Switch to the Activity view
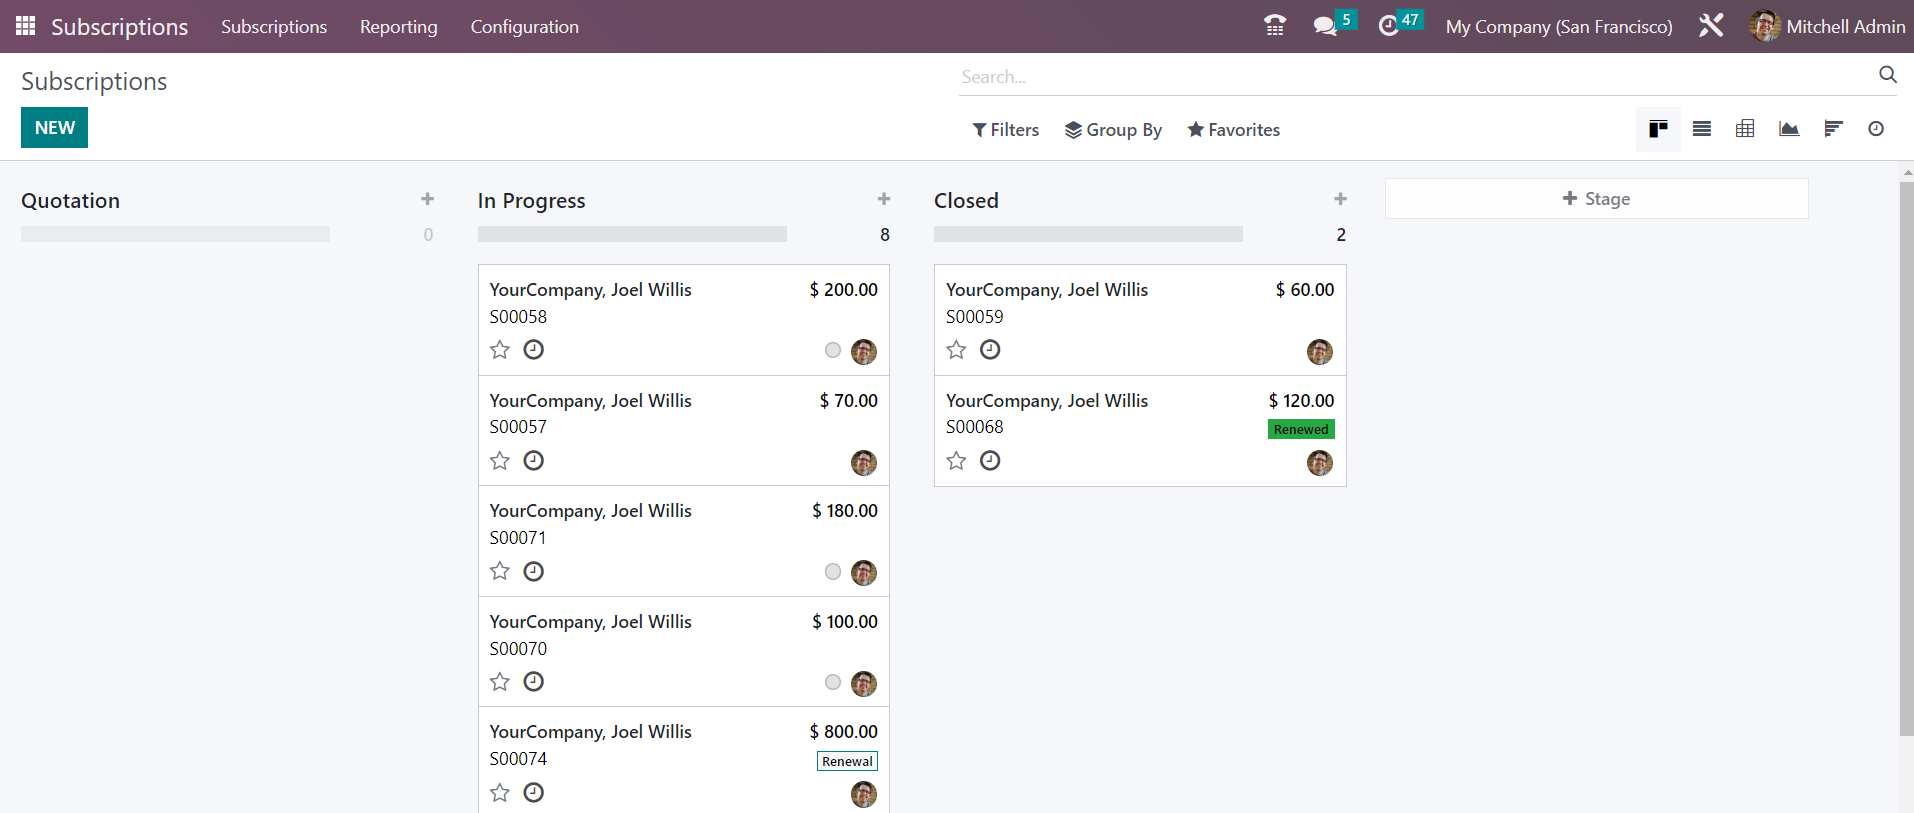This screenshot has height=813, width=1914. pyautogui.click(x=1876, y=129)
